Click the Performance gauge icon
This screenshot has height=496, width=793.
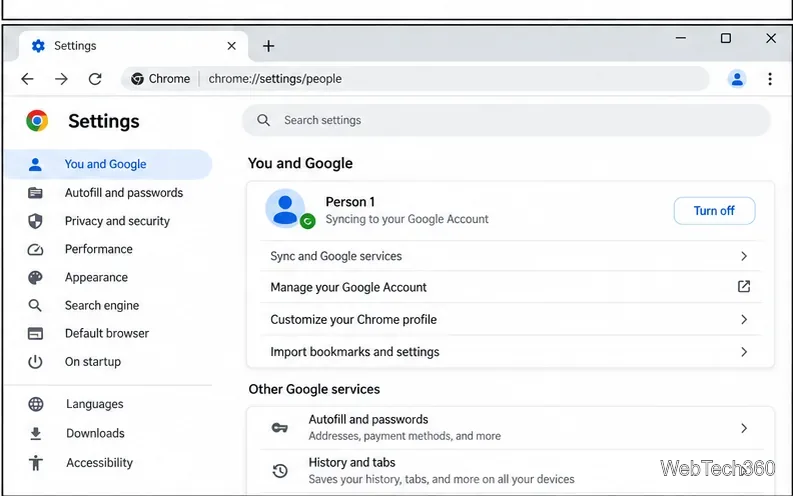(x=35, y=249)
